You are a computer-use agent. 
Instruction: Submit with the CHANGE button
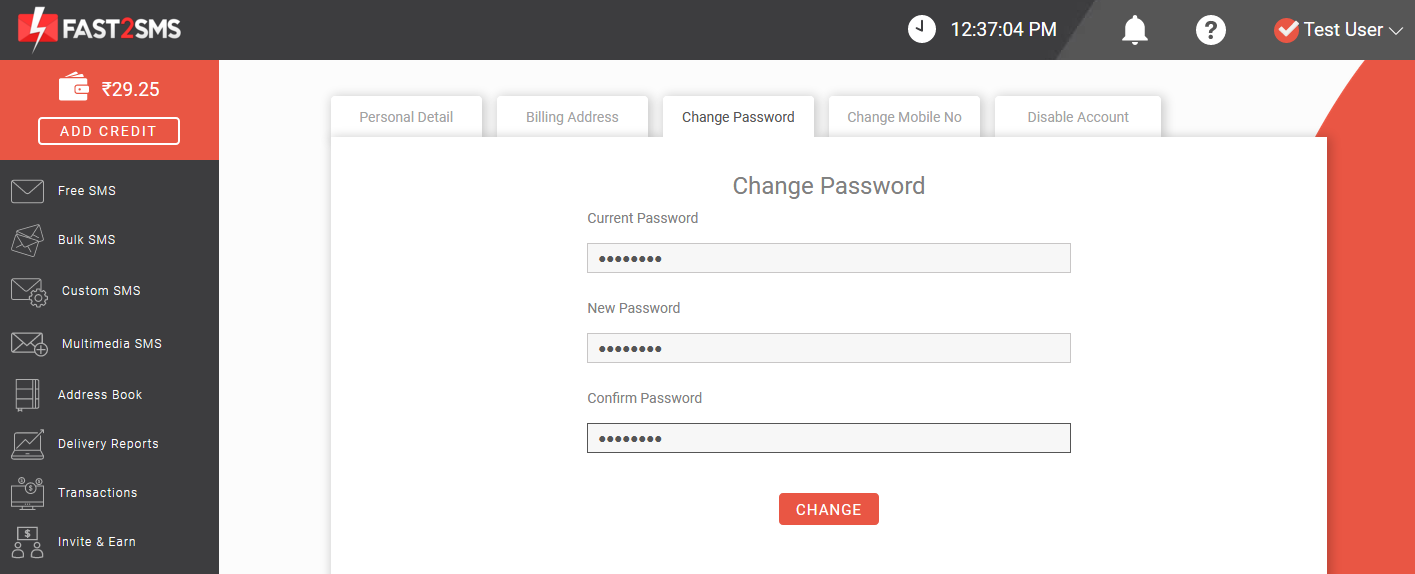[829, 509]
